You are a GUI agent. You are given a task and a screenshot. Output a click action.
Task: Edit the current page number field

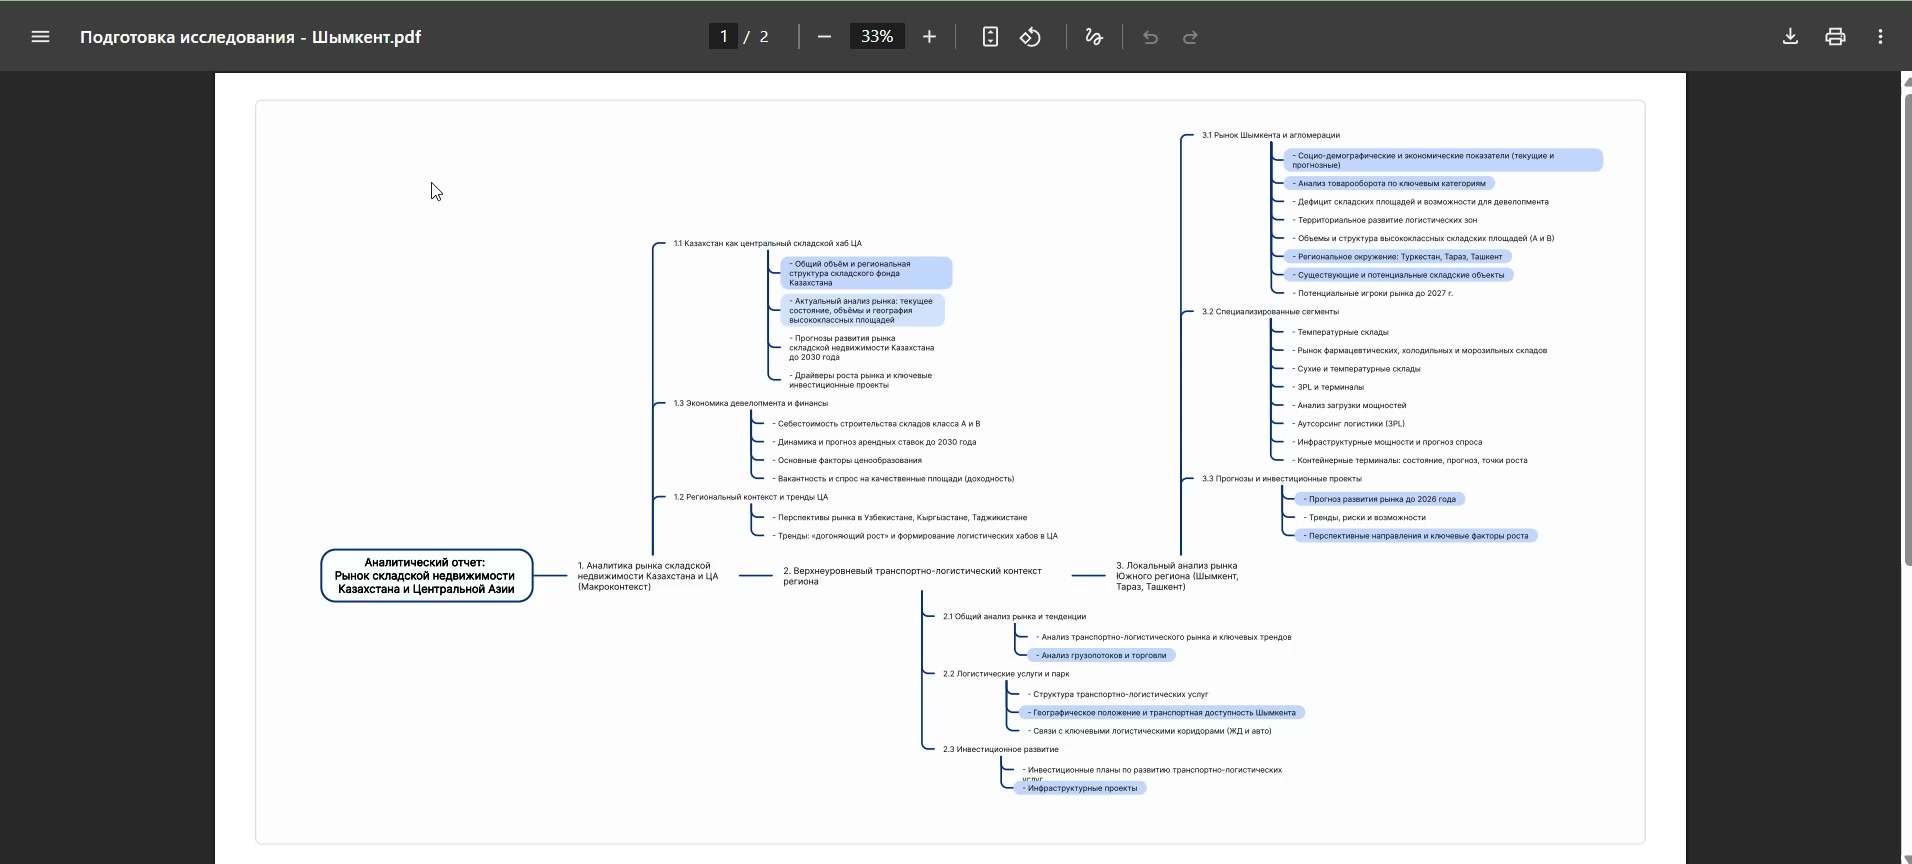723,37
